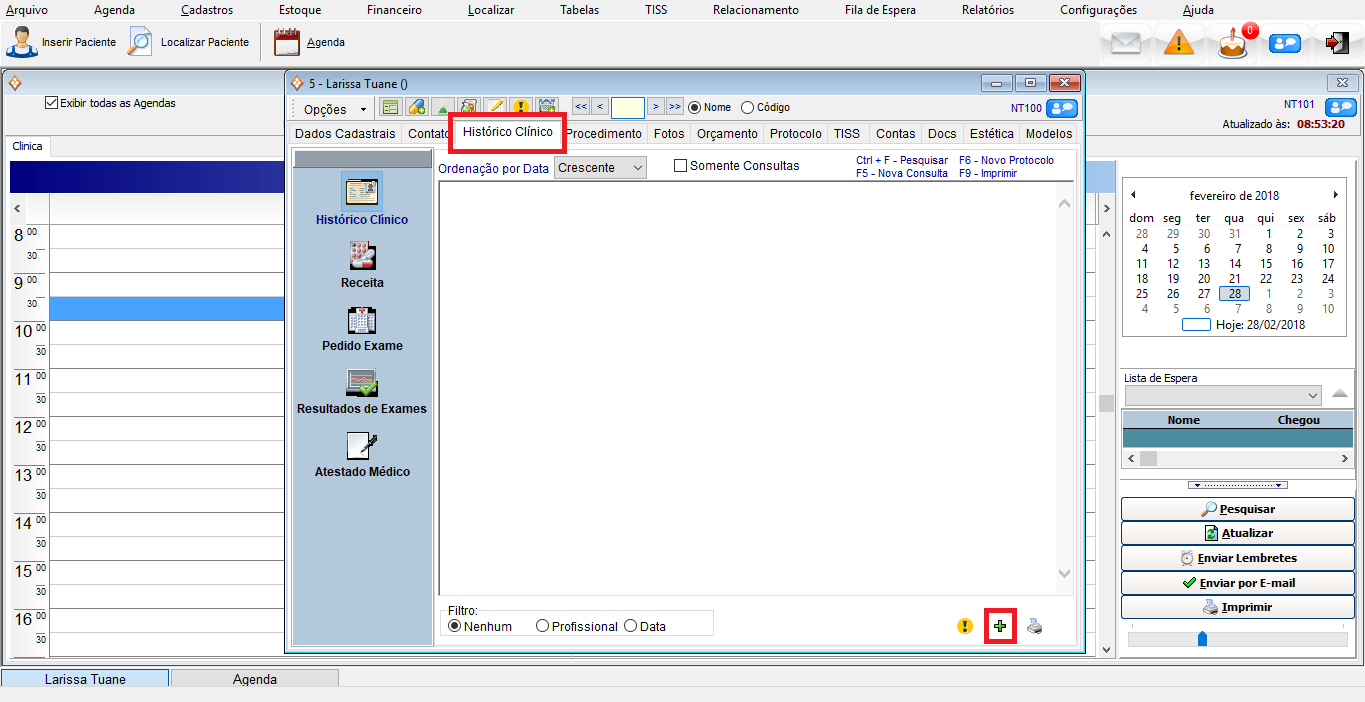
Task: Click the Atualizar button
Action: 1236,533
